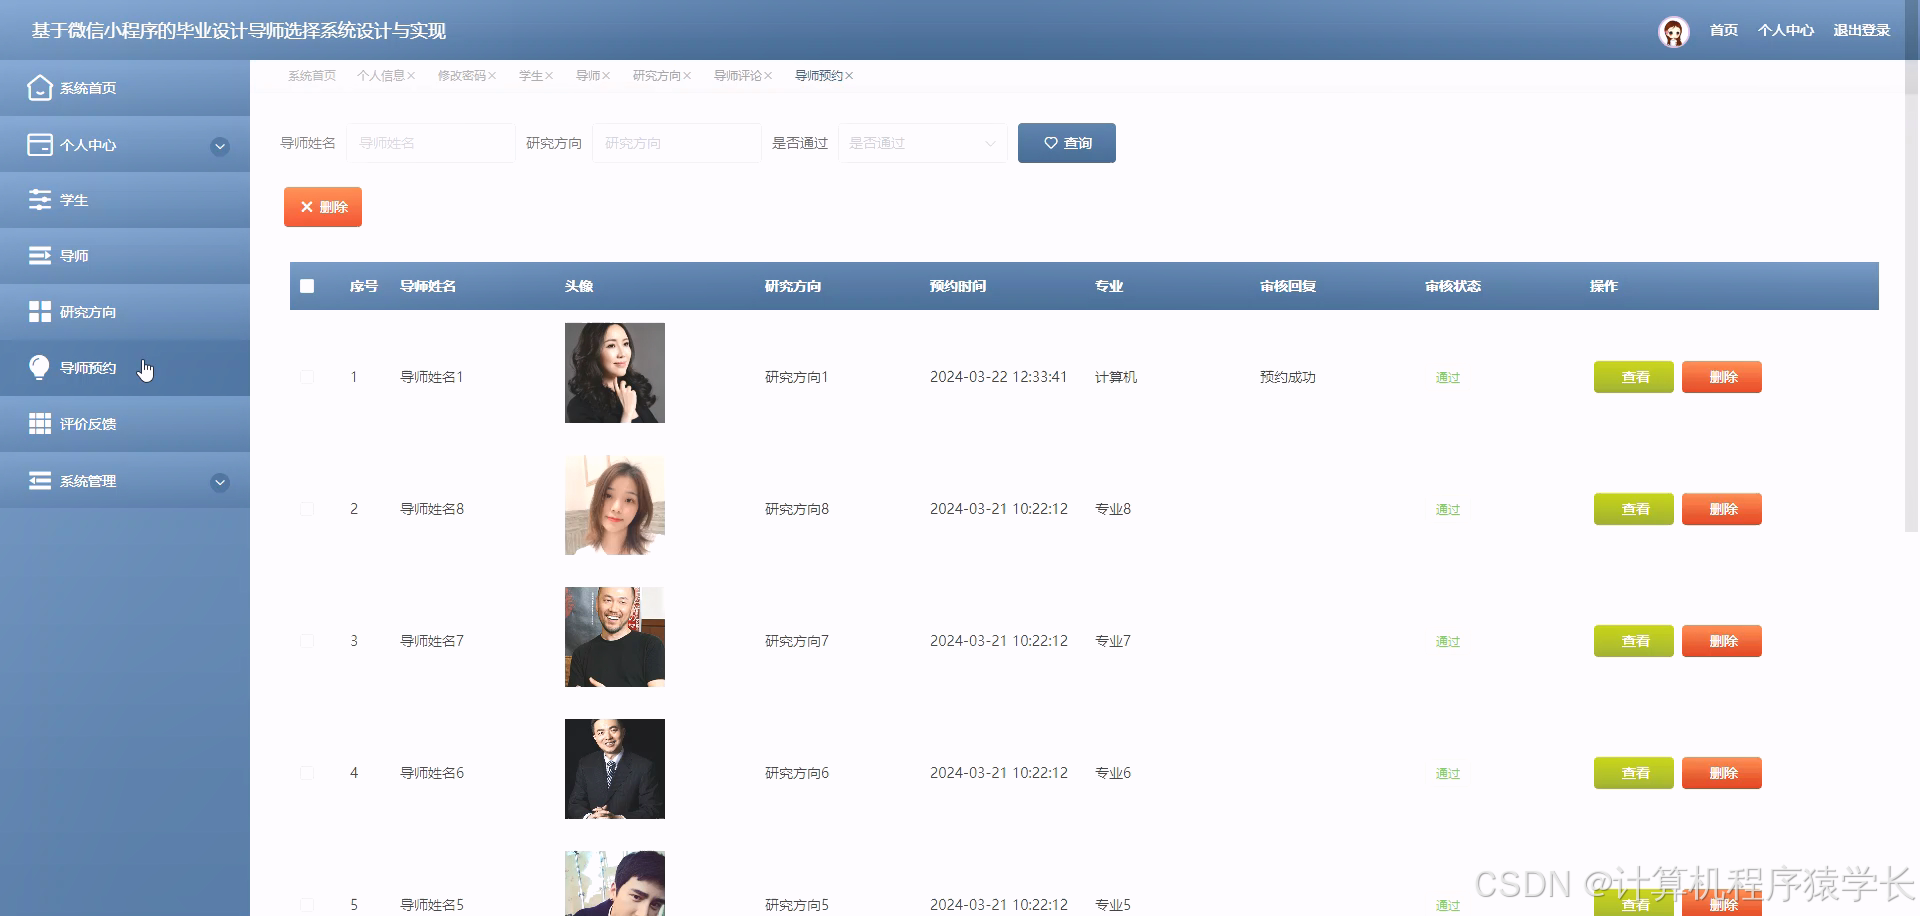Click the orange 删除 batch delete button

coord(323,207)
